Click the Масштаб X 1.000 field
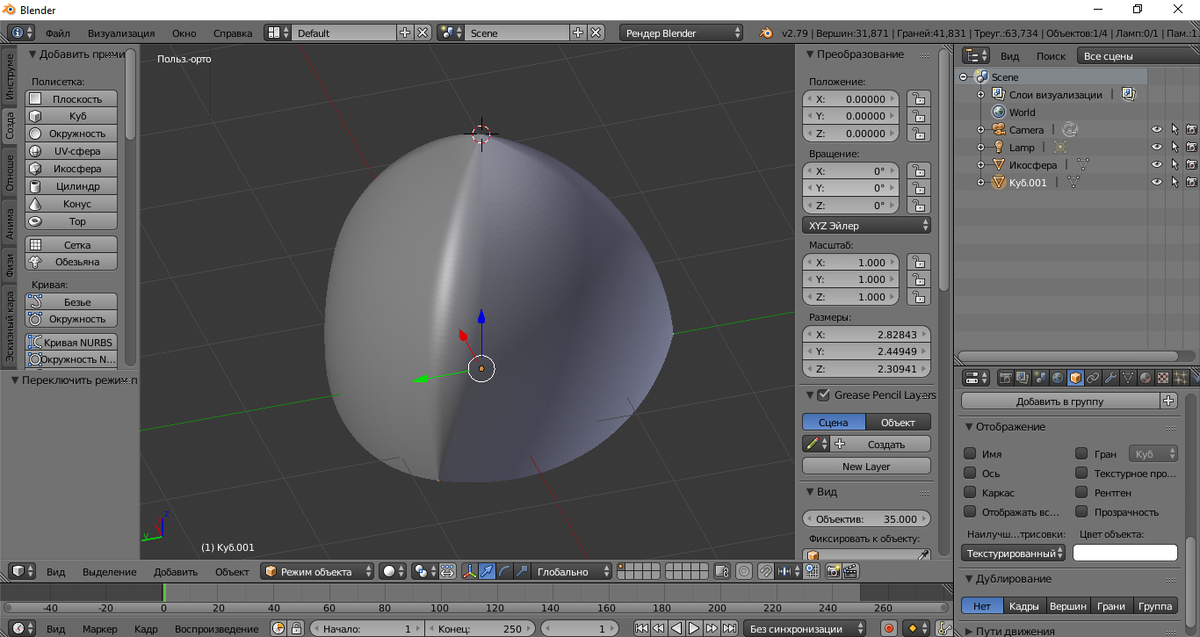The width and height of the screenshot is (1200, 637). (x=851, y=262)
